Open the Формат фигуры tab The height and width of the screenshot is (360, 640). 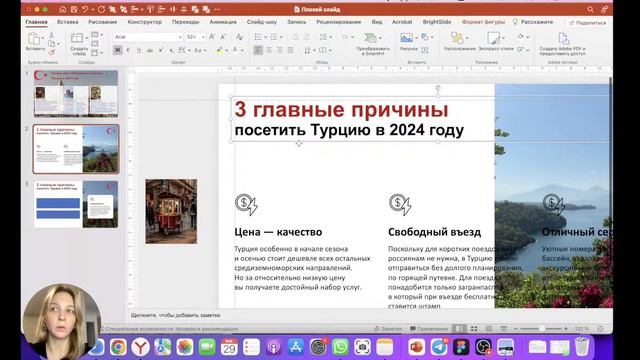click(483, 22)
